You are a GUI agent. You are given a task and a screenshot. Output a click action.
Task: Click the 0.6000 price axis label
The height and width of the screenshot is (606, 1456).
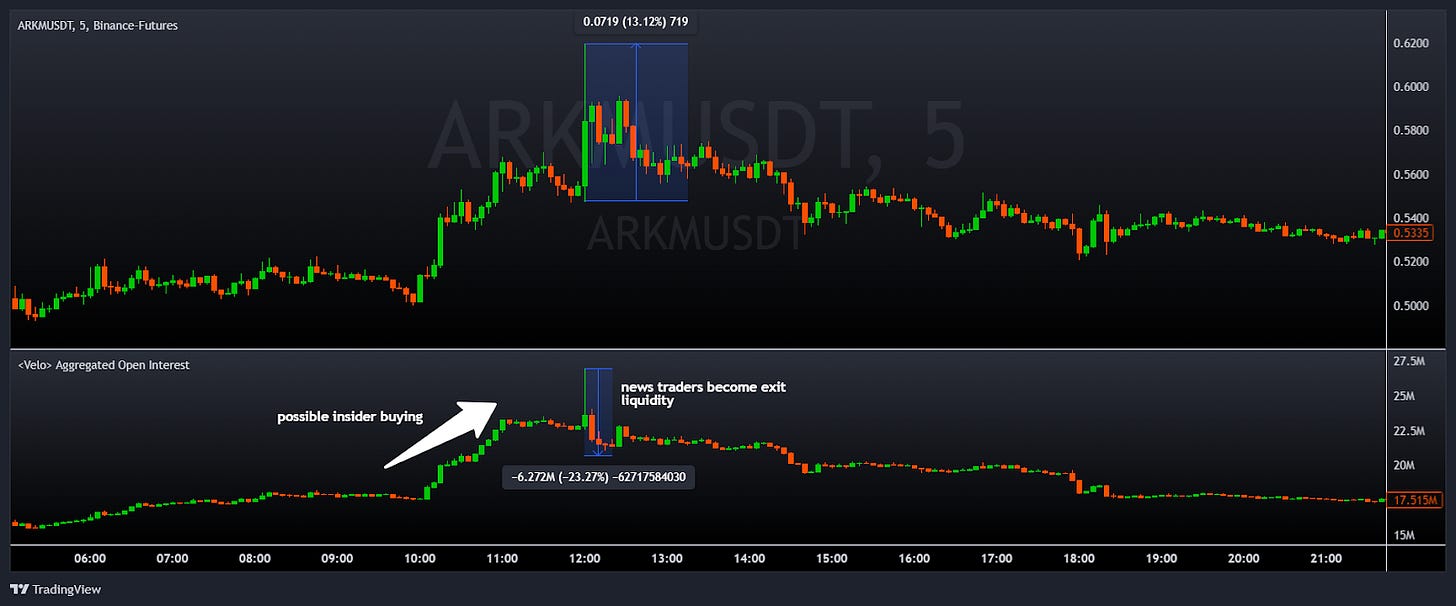(1413, 87)
